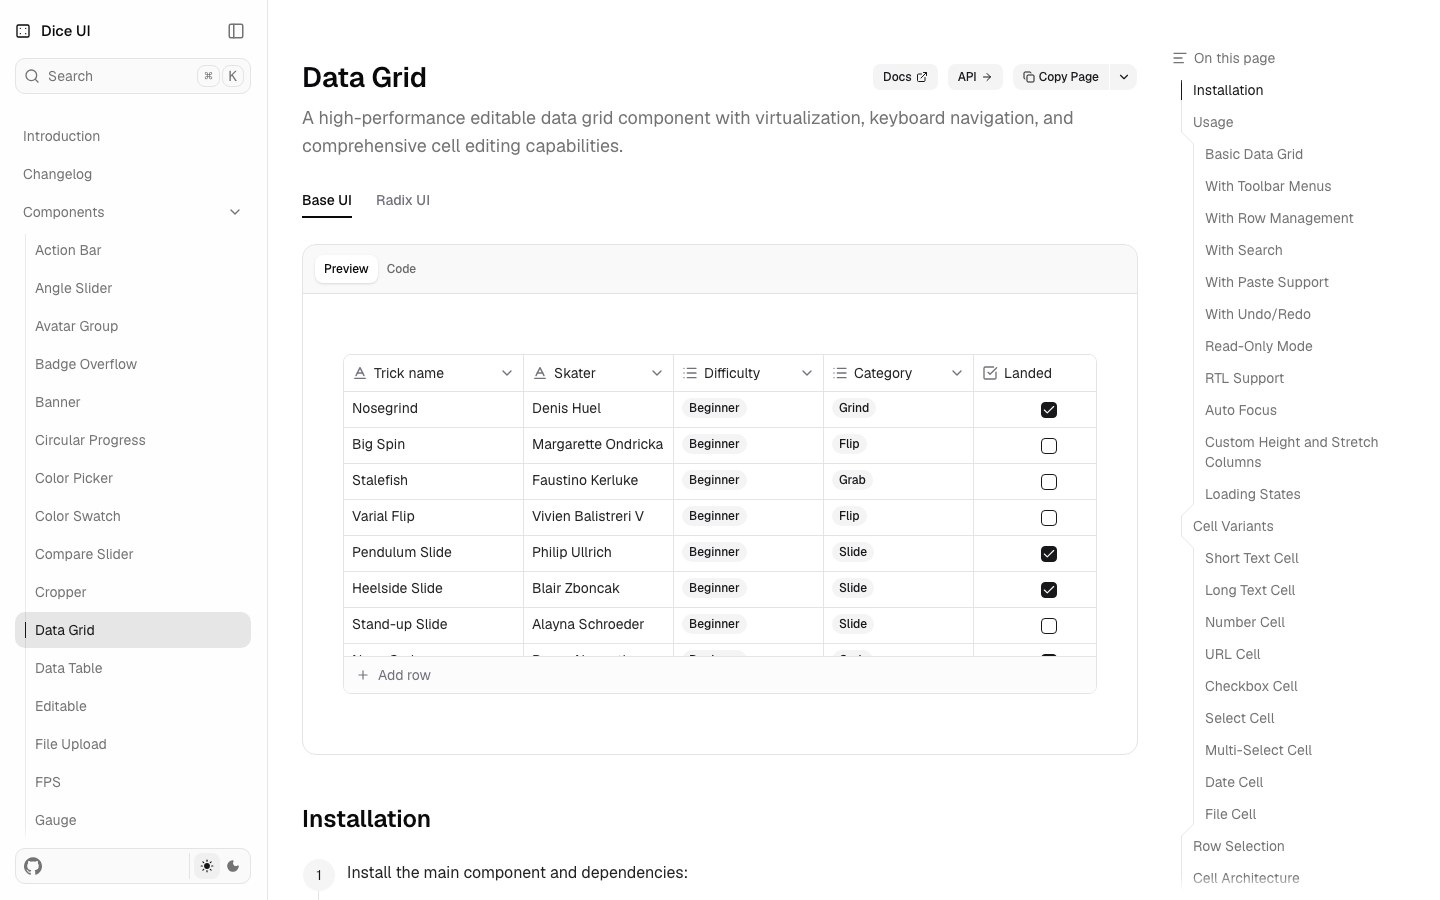Open the Skater column menu chevron
The width and height of the screenshot is (1440, 900).
[657, 373]
